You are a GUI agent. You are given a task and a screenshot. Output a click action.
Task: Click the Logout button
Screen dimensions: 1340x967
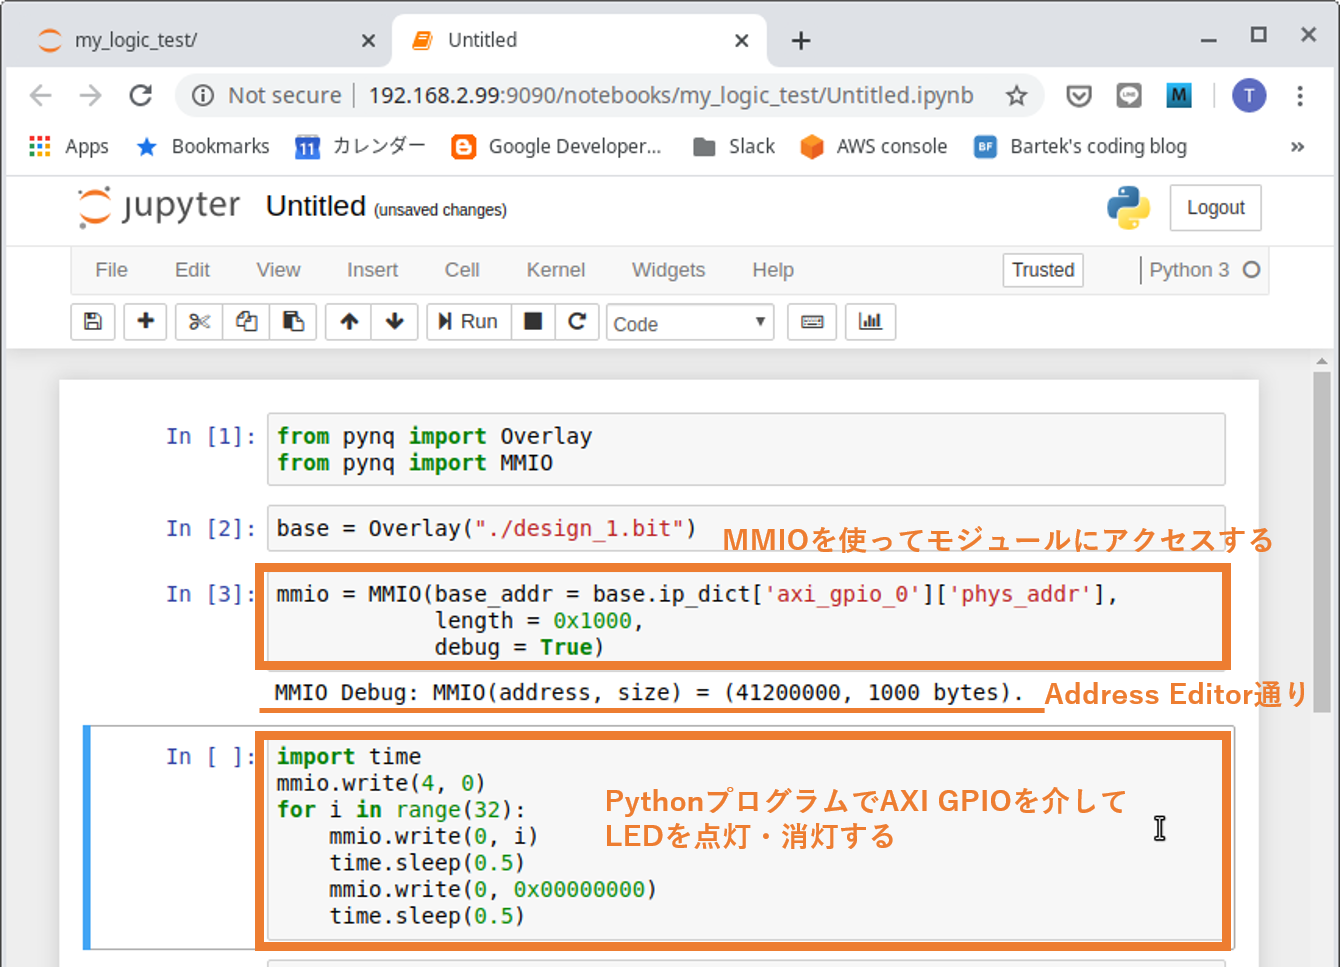point(1215,207)
